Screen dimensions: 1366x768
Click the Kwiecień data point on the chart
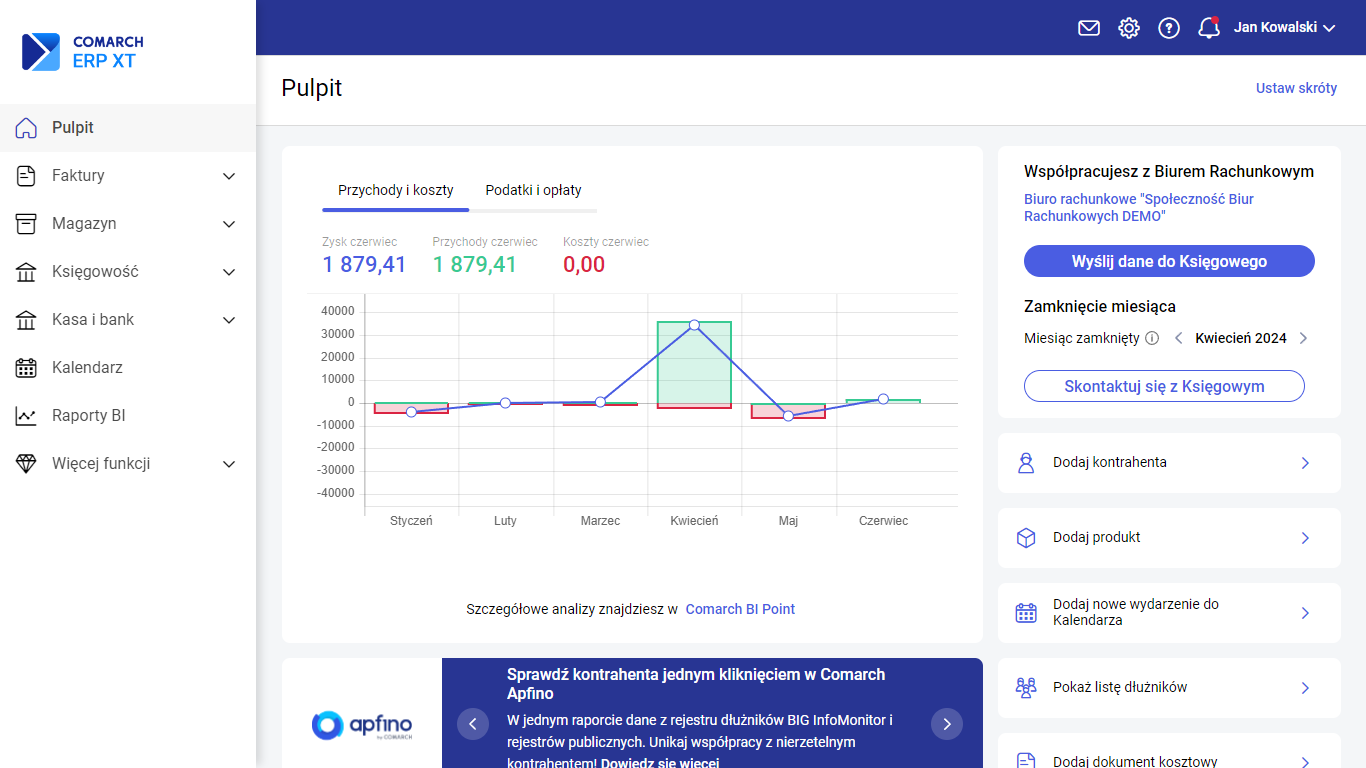(694, 325)
